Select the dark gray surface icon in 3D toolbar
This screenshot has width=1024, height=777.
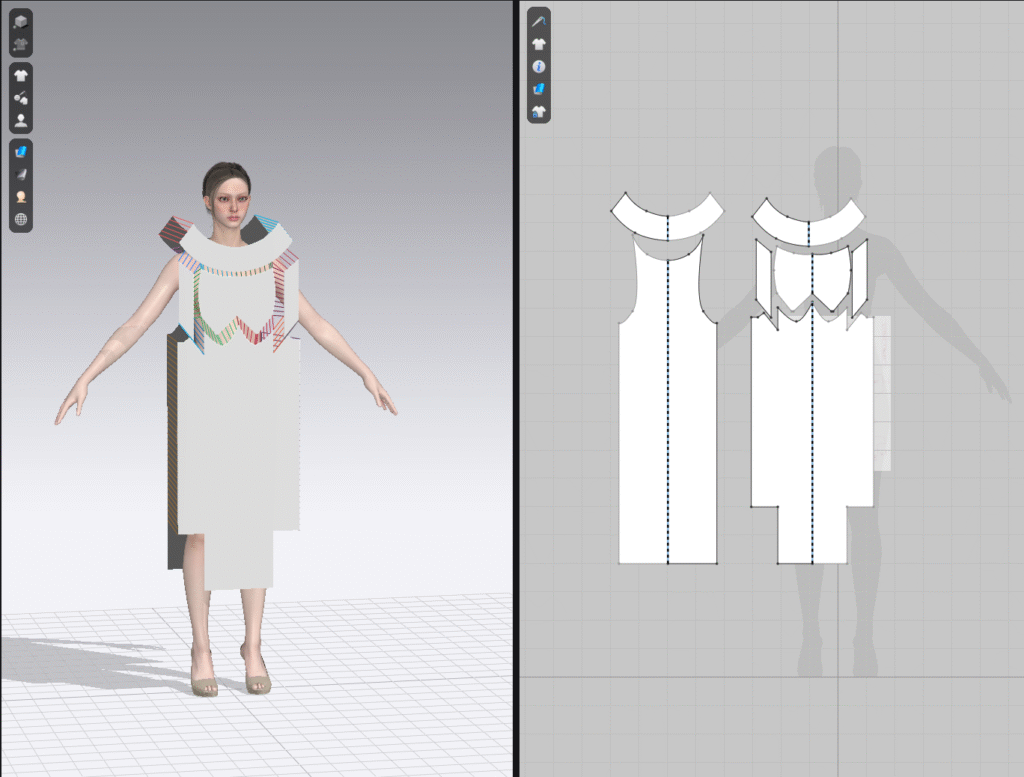coord(21,174)
